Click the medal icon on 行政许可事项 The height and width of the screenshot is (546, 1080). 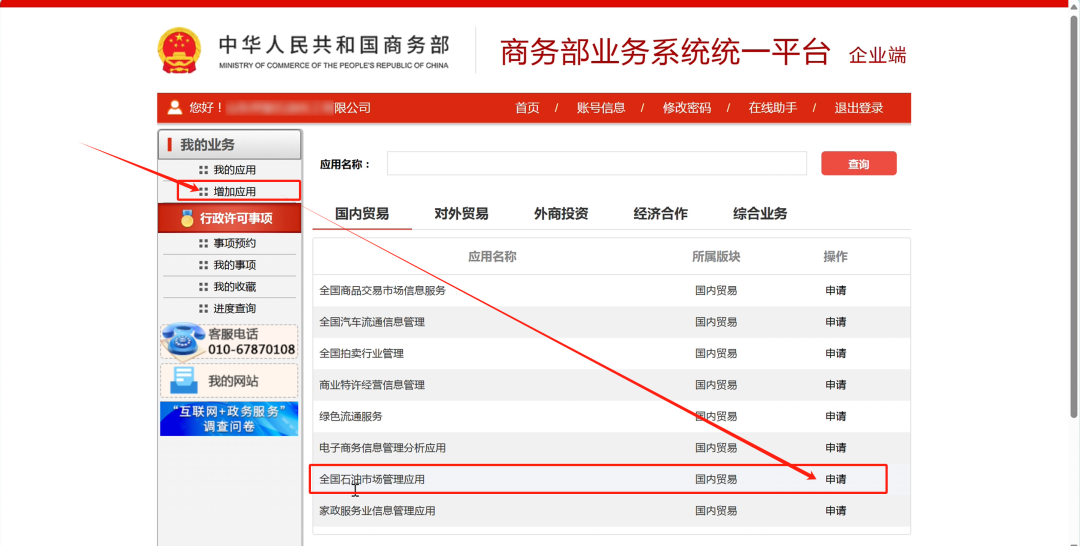click(187, 218)
